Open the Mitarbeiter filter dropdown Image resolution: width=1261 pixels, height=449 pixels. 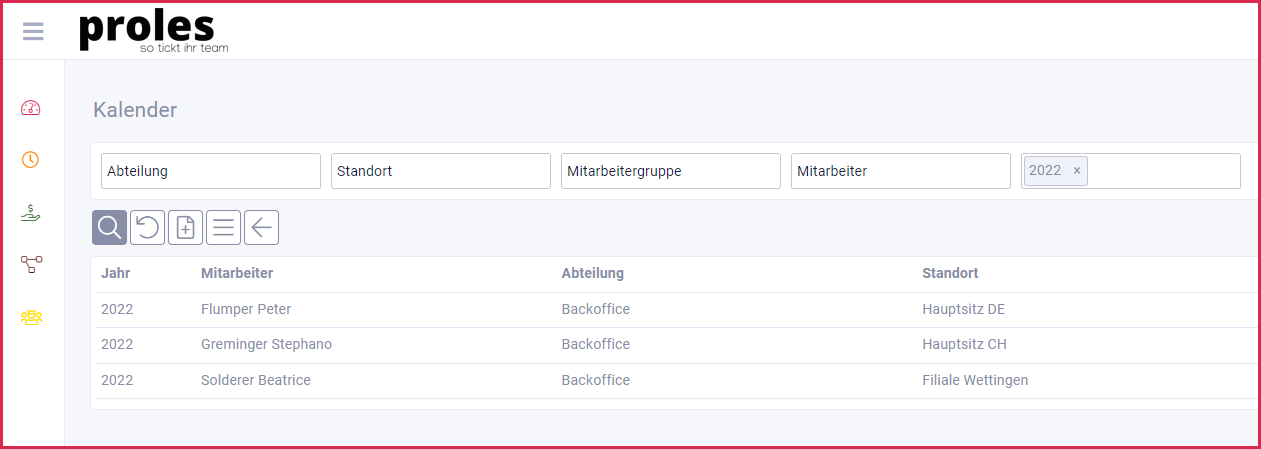pos(900,171)
